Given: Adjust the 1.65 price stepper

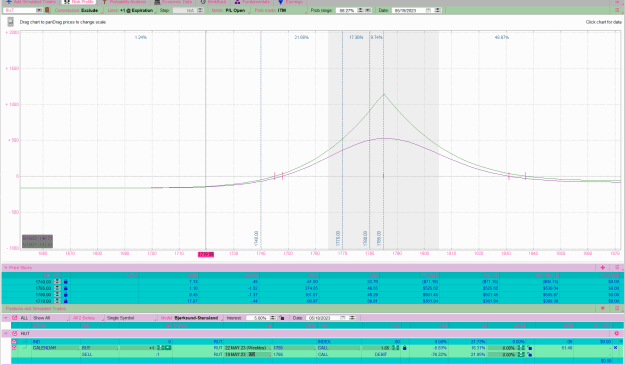Looking at the screenshot, I should pyautogui.click(x=395, y=348).
